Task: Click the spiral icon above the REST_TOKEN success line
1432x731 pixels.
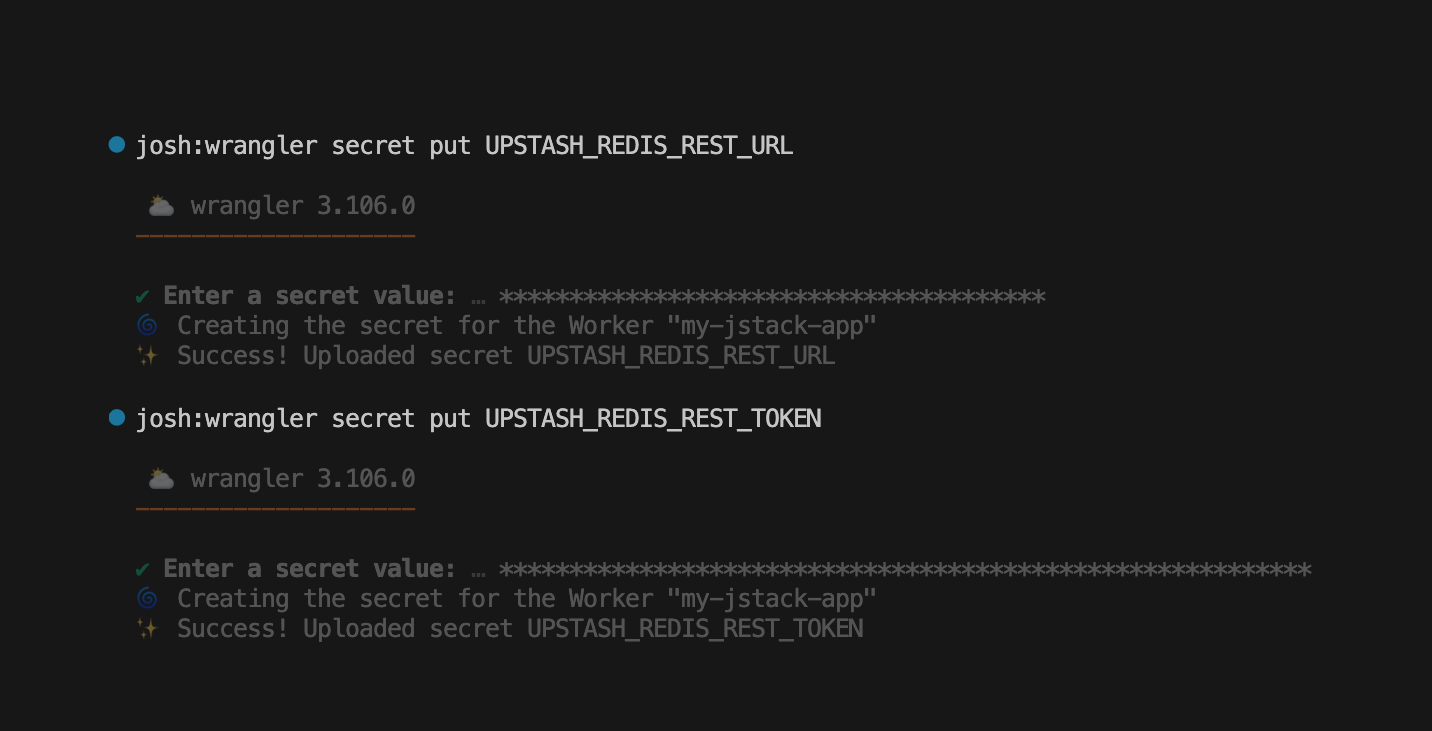Action: (147, 599)
